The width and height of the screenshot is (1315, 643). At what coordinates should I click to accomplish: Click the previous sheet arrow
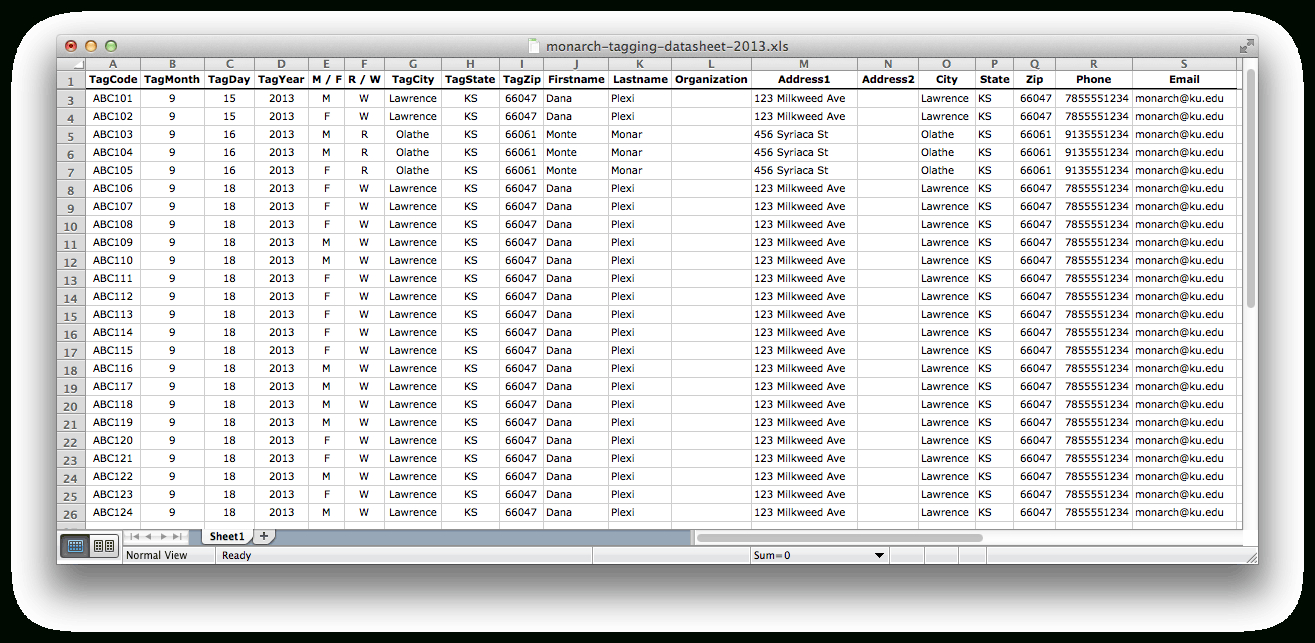pyautogui.click(x=149, y=536)
